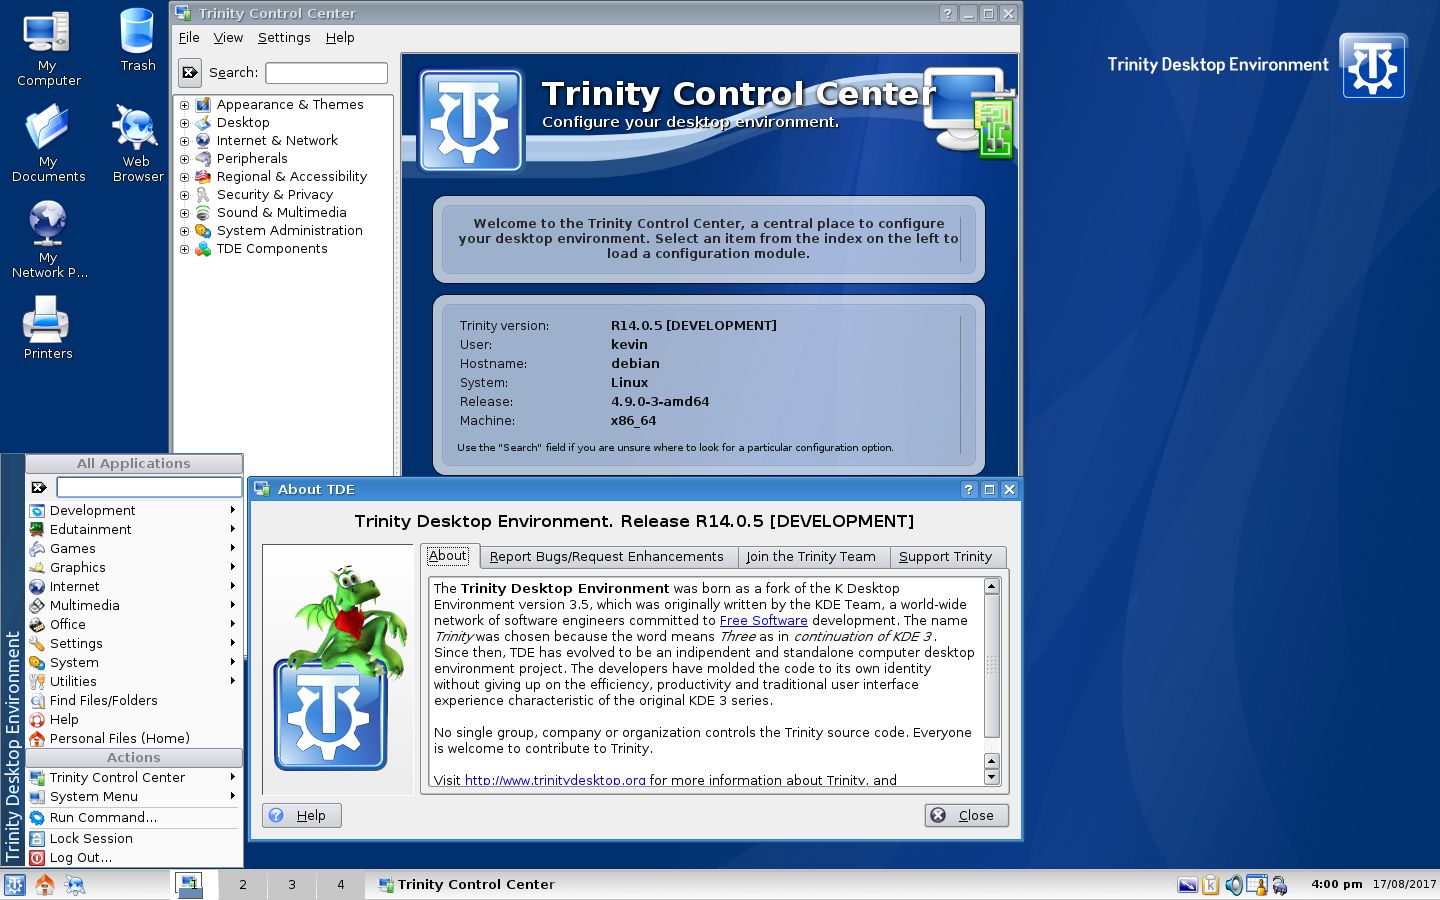Launch the Web Browser desktop icon
Image resolution: width=1440 pixels, height=900 pixels.
point(137,144)
